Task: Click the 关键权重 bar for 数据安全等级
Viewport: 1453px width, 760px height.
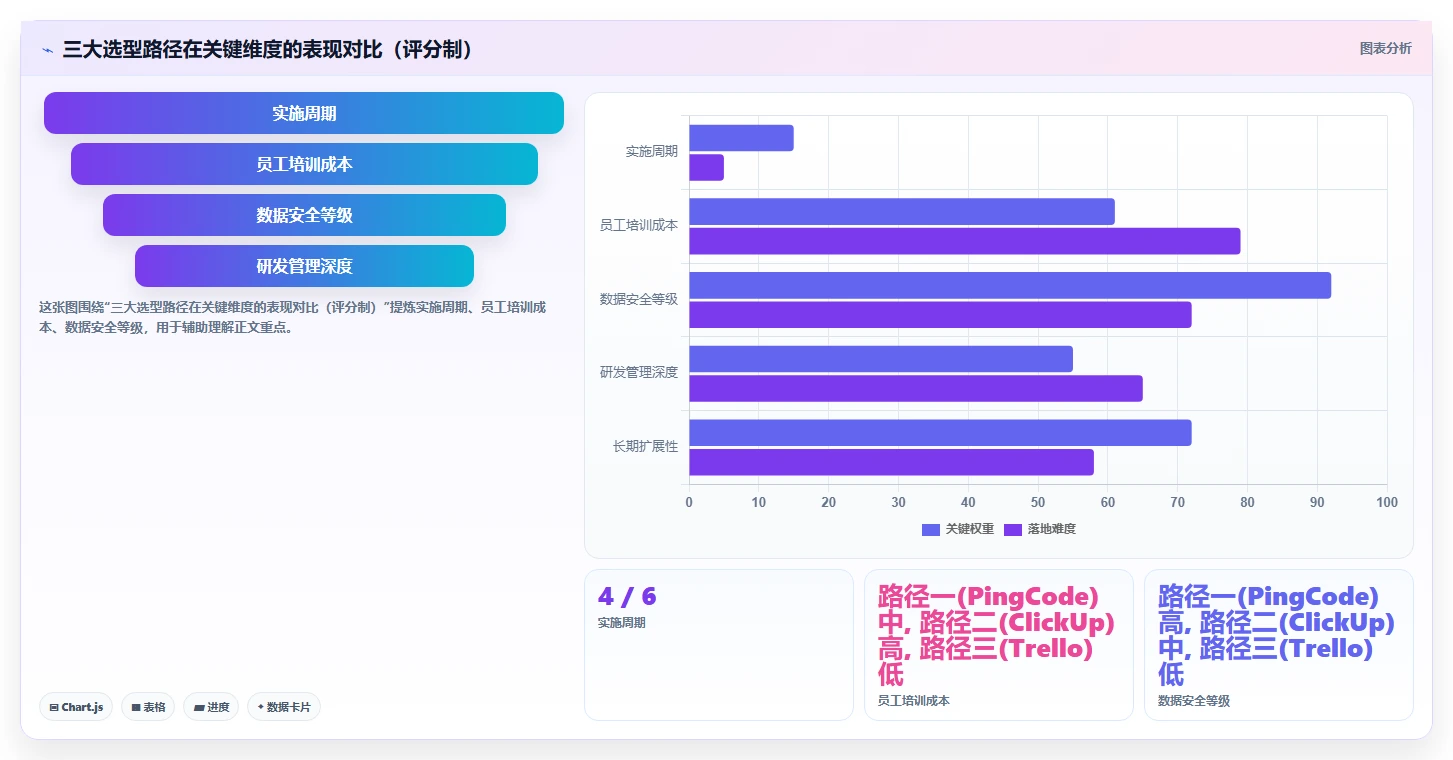Action: point(1010,285)
